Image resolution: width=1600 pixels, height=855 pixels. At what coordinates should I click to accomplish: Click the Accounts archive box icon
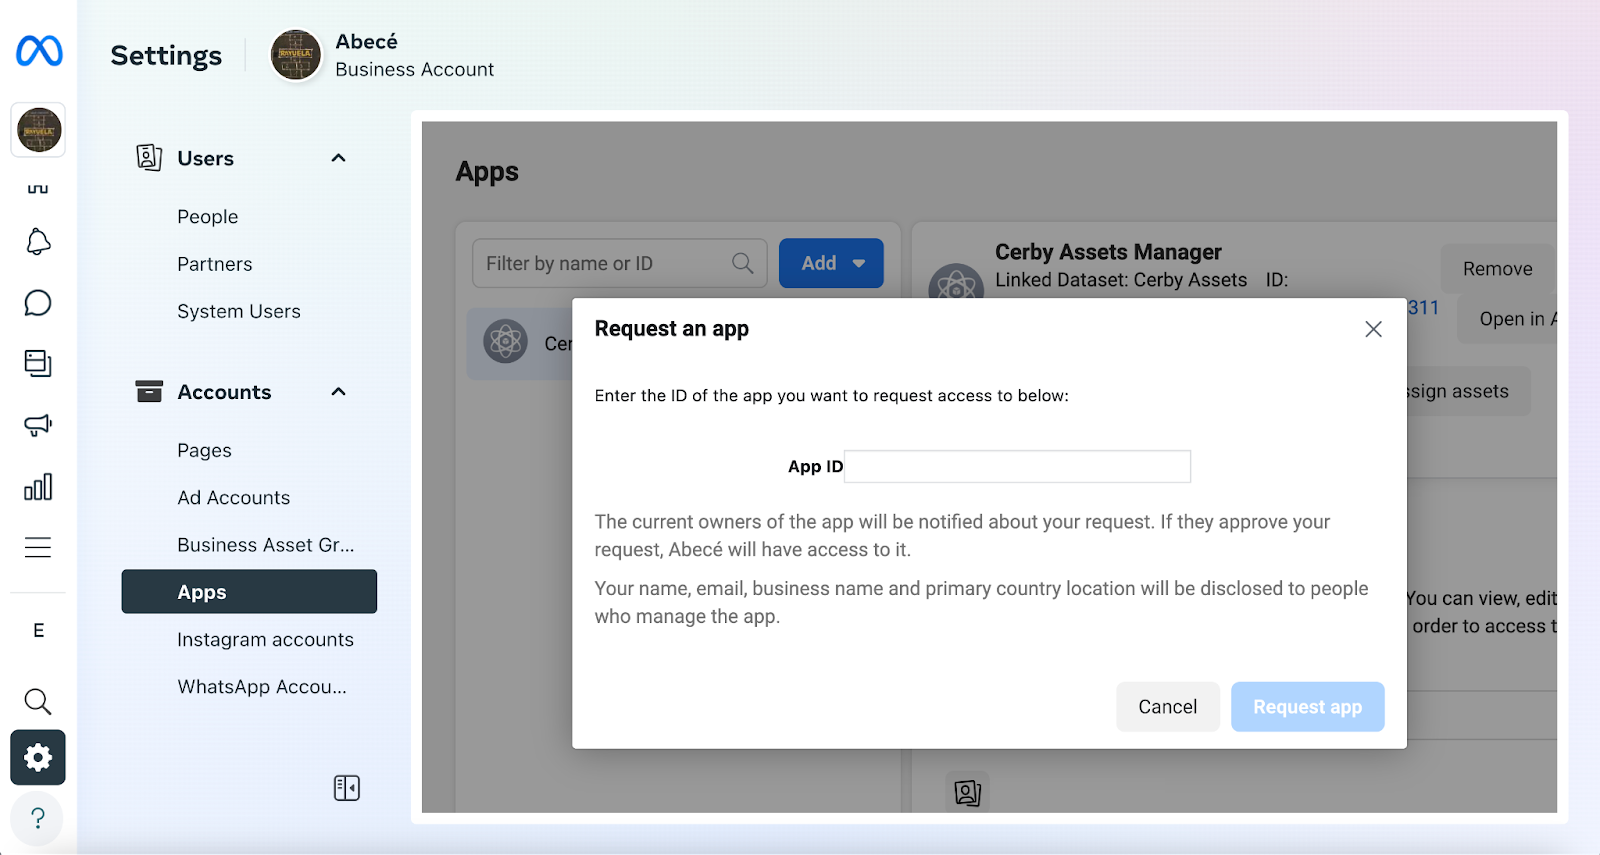click(149, 391)
